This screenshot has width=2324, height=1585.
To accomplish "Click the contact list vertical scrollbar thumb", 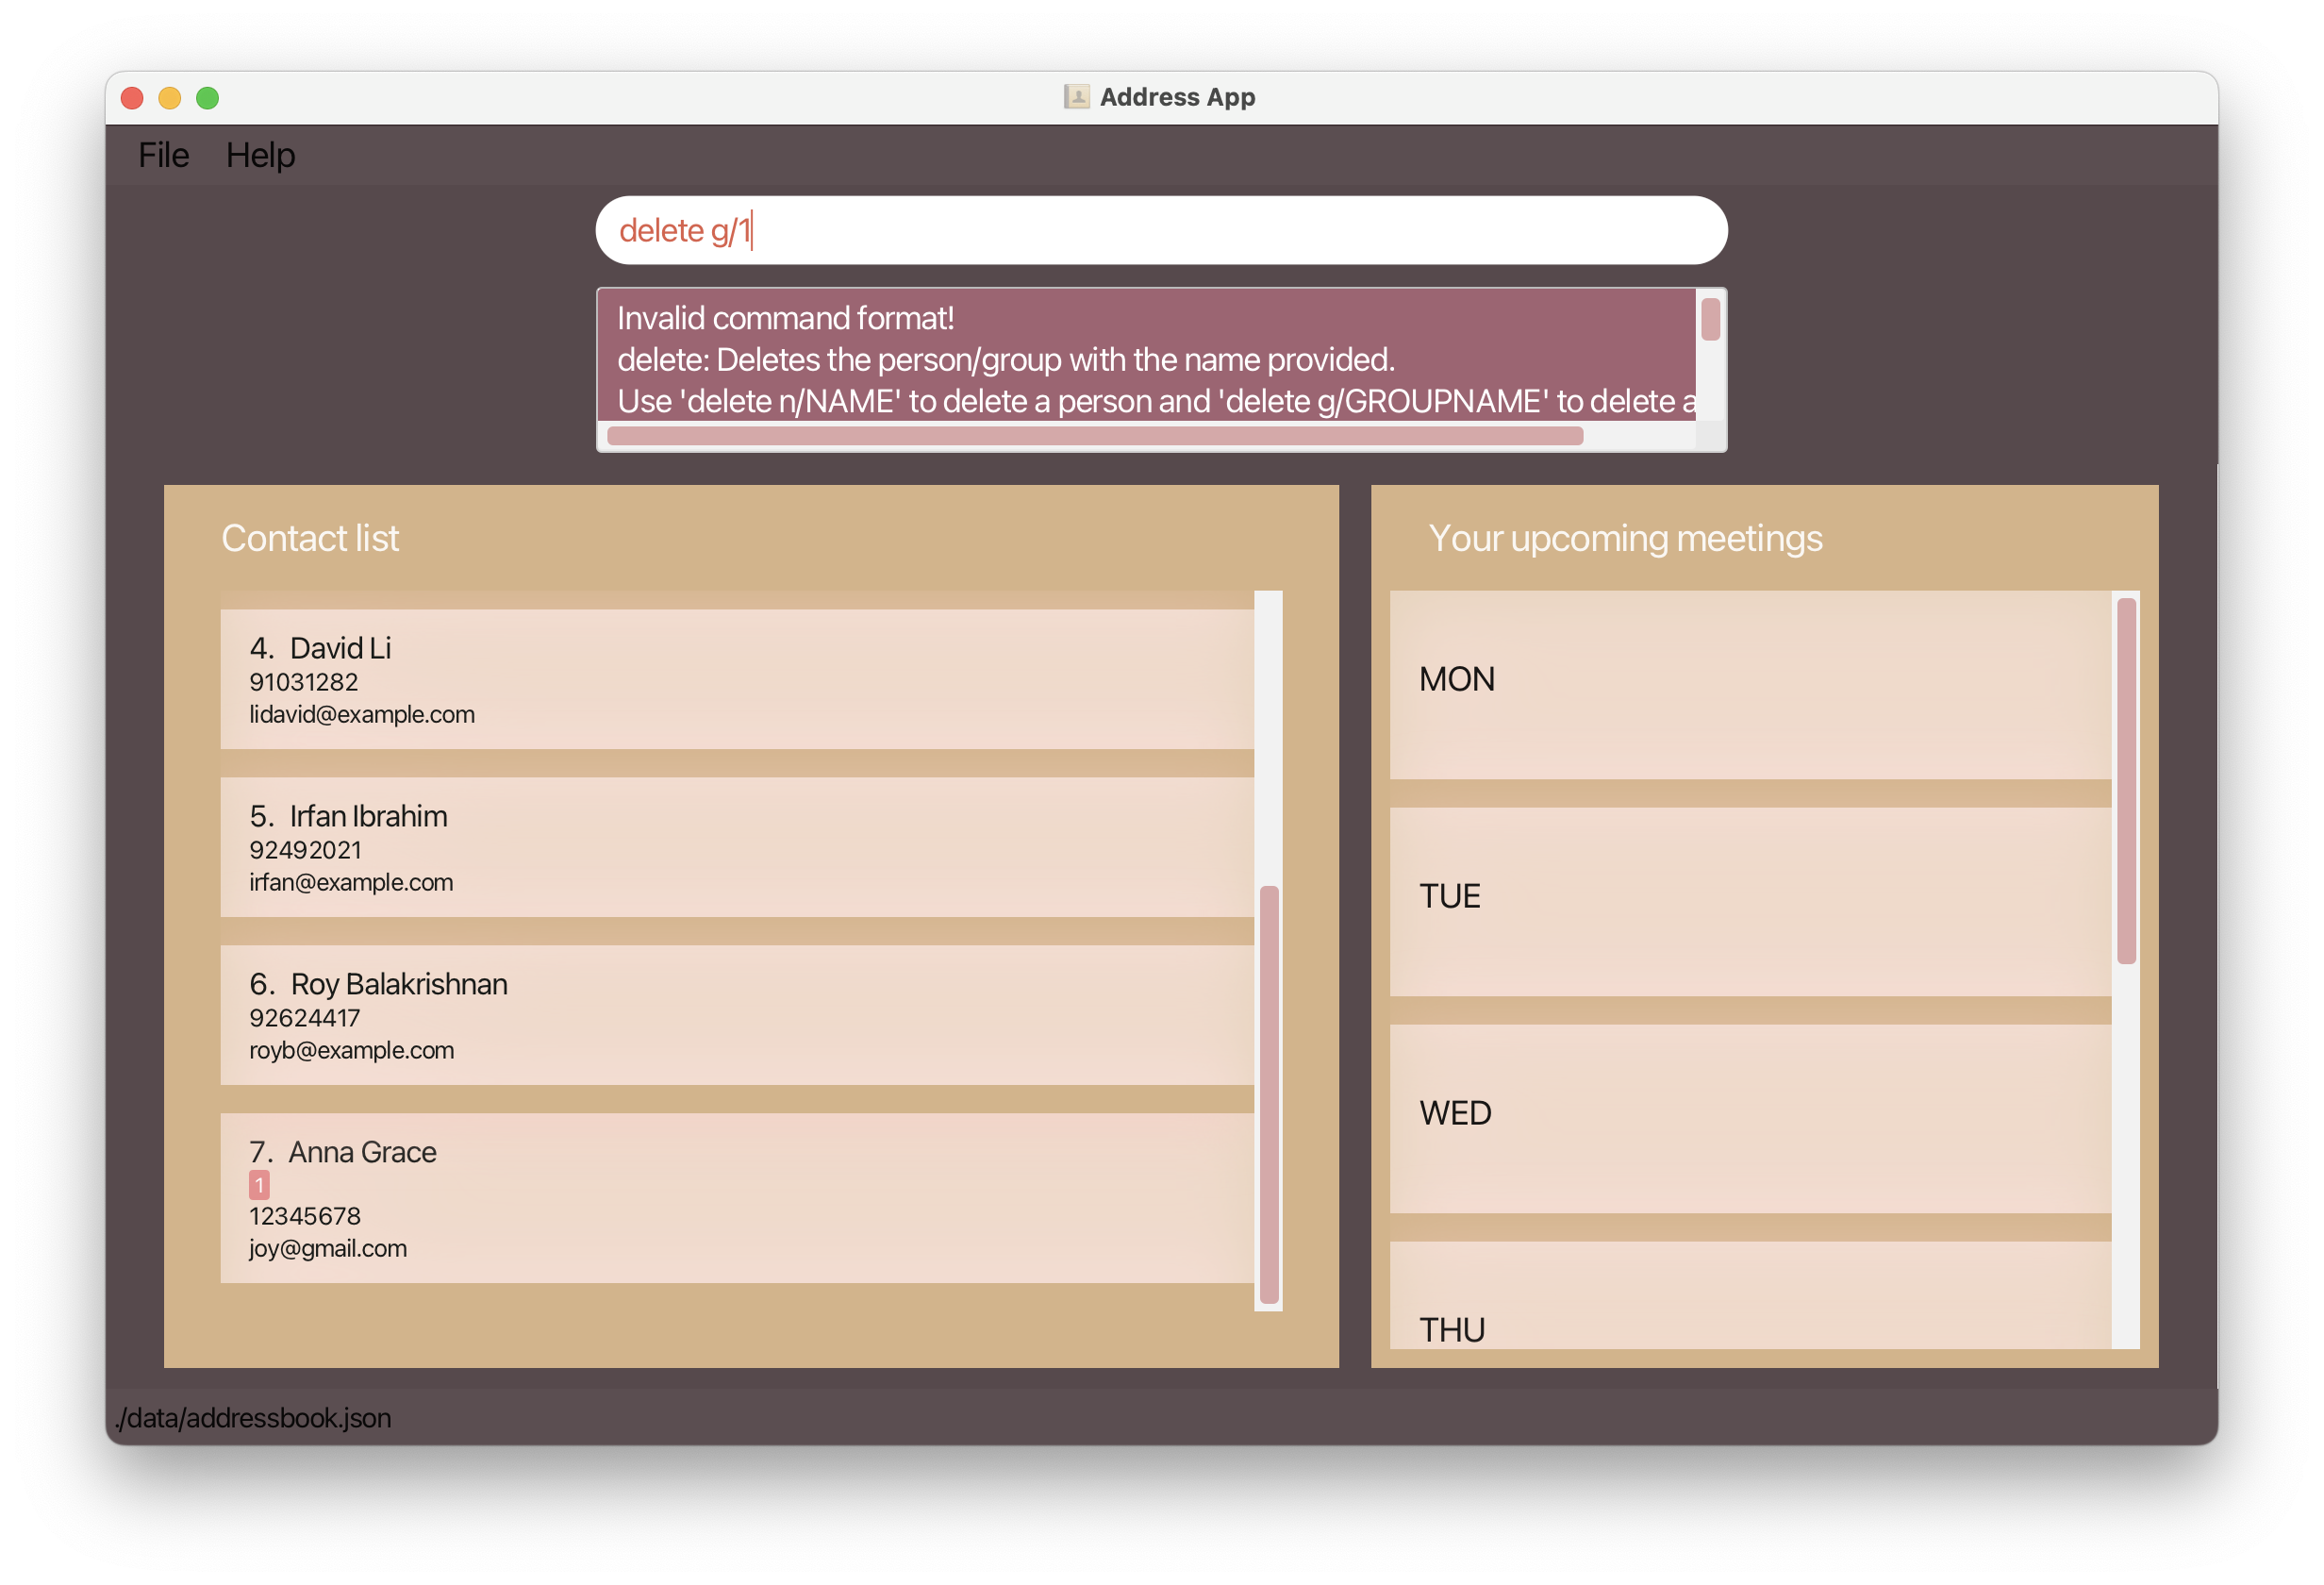I will pyautogui.click(x=1269, y=1093).
